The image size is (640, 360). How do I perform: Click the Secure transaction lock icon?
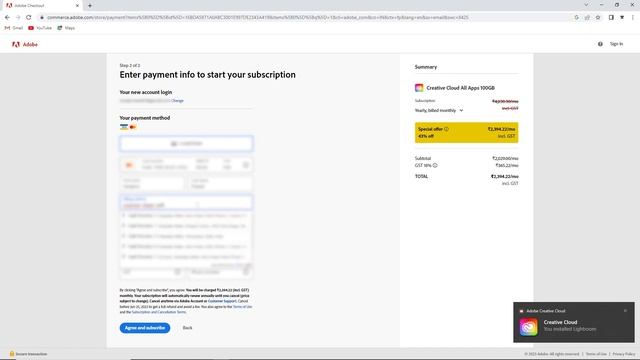tap(12, 353)
